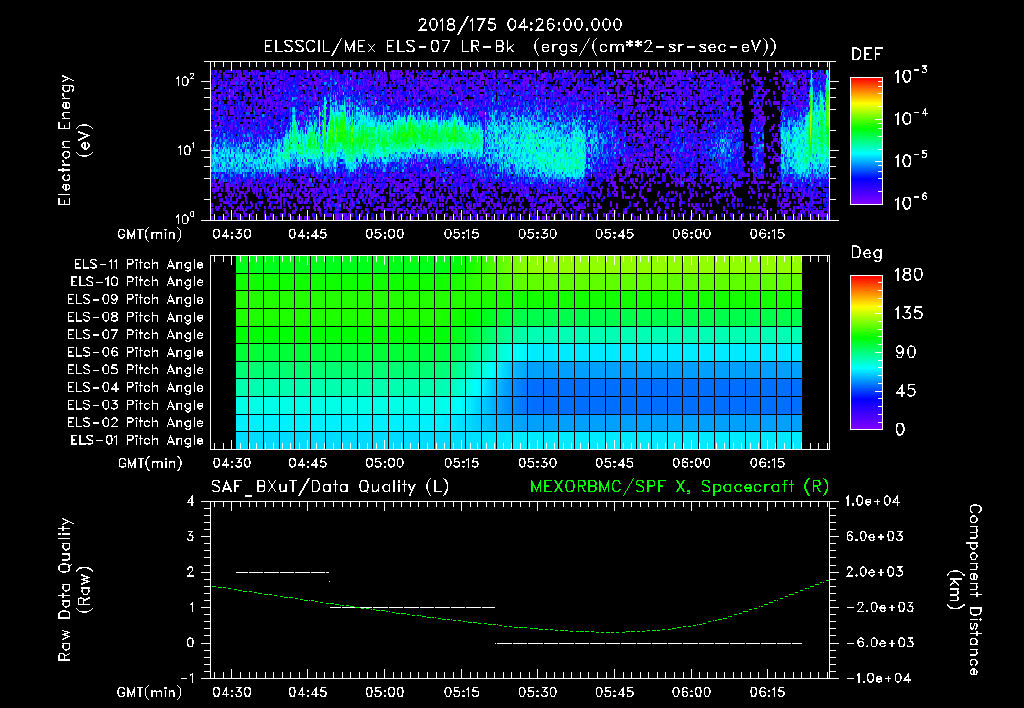Click the 3 tick on data quality axis
Image resolution: width=1024 pixels, height=708 pixels.
pyautogui.click(x=191, y=536)
